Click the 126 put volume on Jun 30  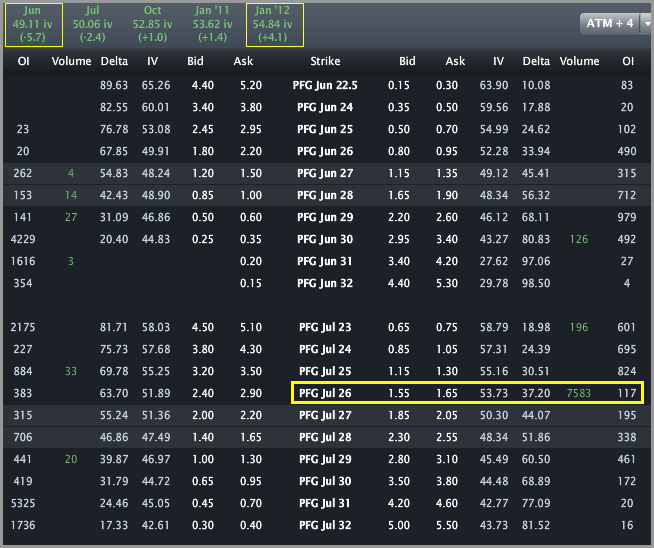tap(579, 239)
